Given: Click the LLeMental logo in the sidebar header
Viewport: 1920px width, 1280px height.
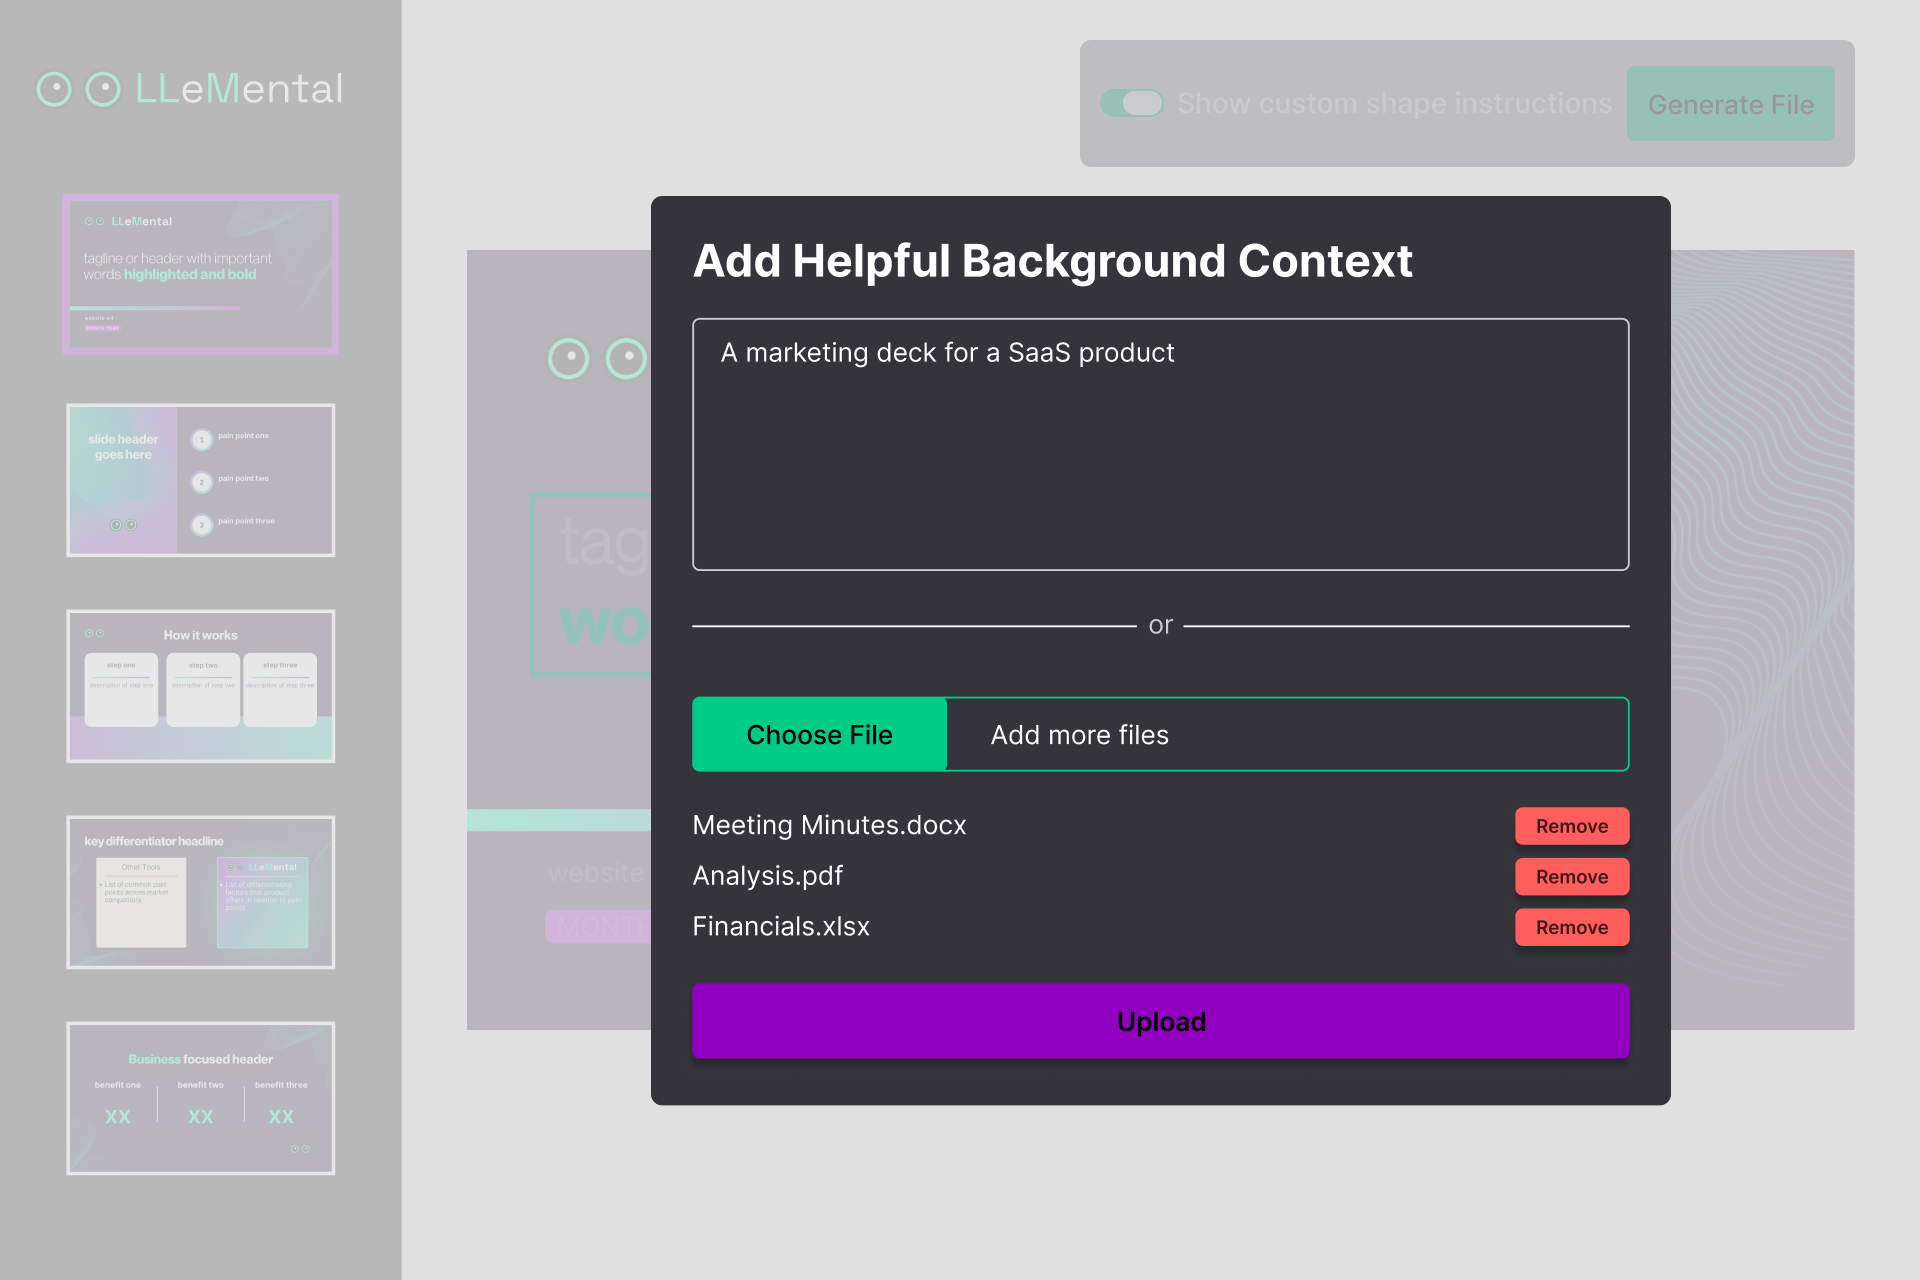Looking at the screenshot, I should tap(190, 89).
